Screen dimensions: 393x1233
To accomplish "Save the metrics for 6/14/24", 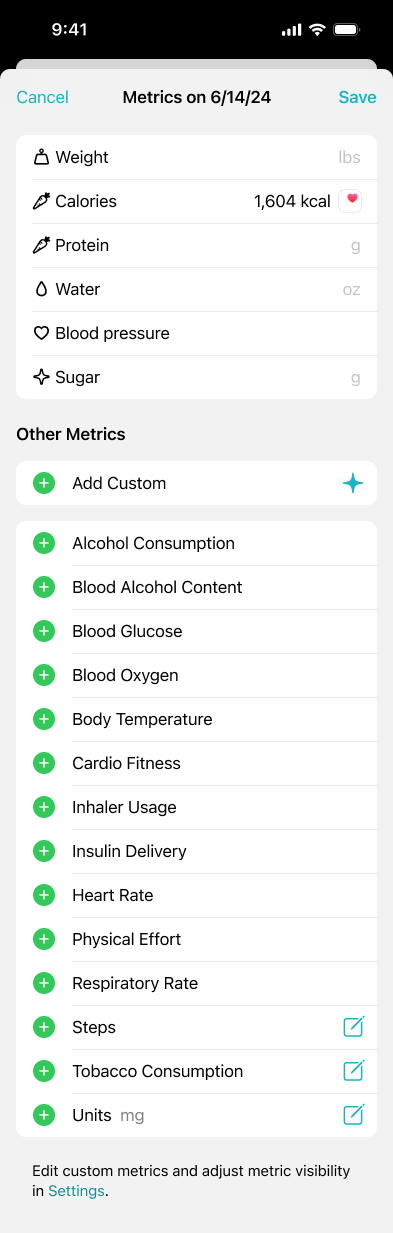I will [x=357, y=97].
